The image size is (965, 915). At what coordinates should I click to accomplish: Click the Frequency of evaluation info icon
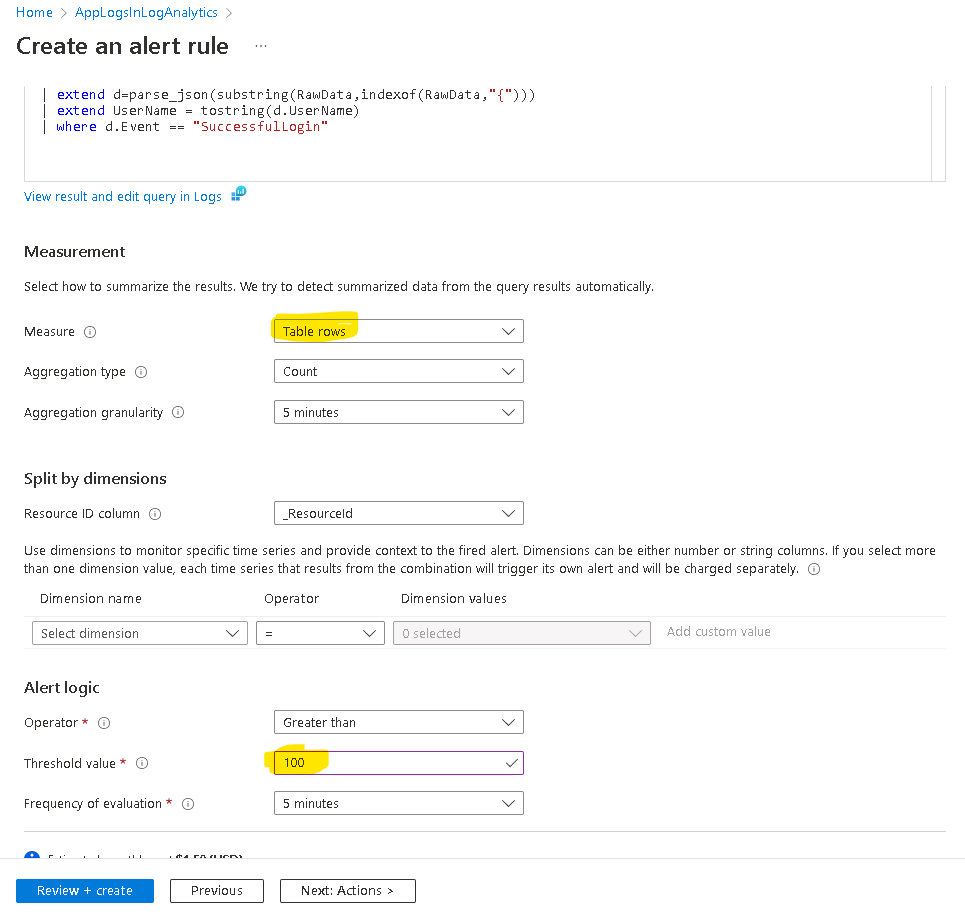[188, 804]
